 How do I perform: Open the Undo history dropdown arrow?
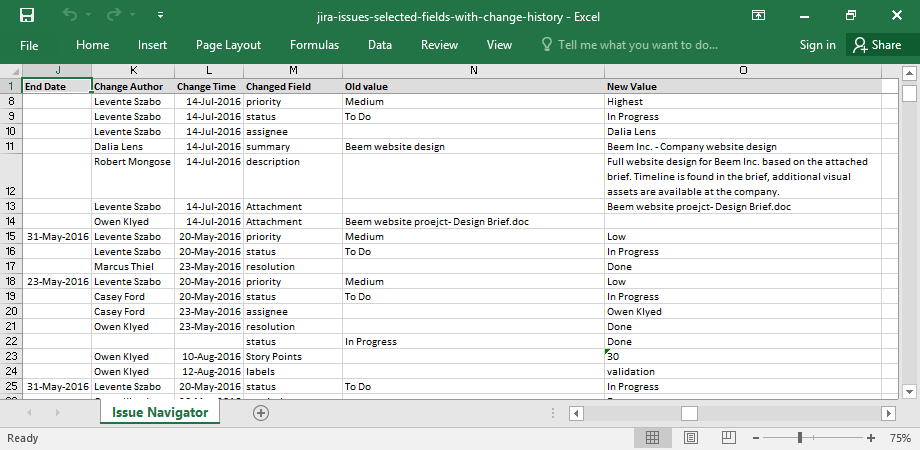tap(88, 15)
